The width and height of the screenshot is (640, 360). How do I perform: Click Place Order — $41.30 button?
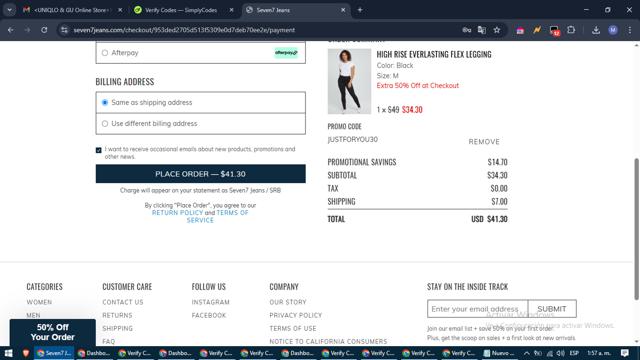click(200, 174)
